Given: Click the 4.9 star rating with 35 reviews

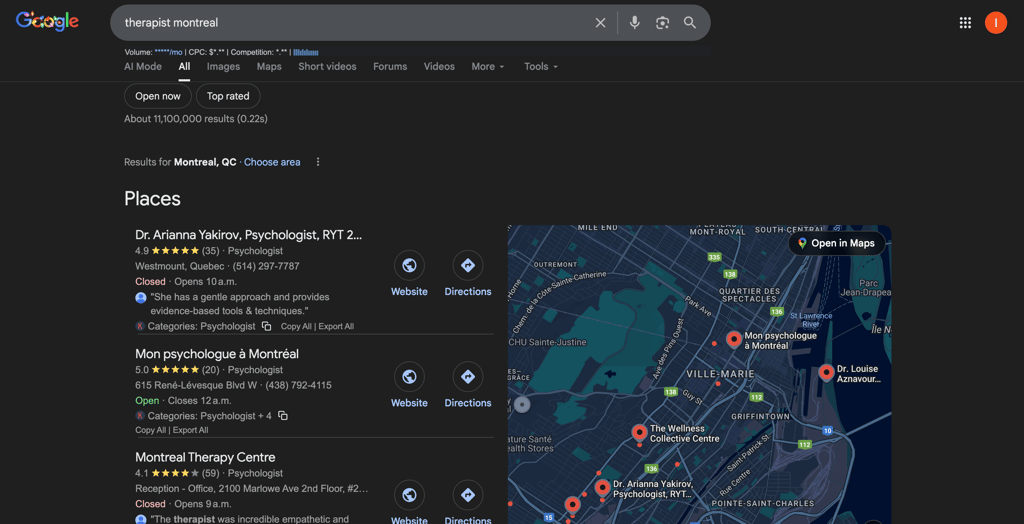Looking at the screenshot, I should point(177,251).
